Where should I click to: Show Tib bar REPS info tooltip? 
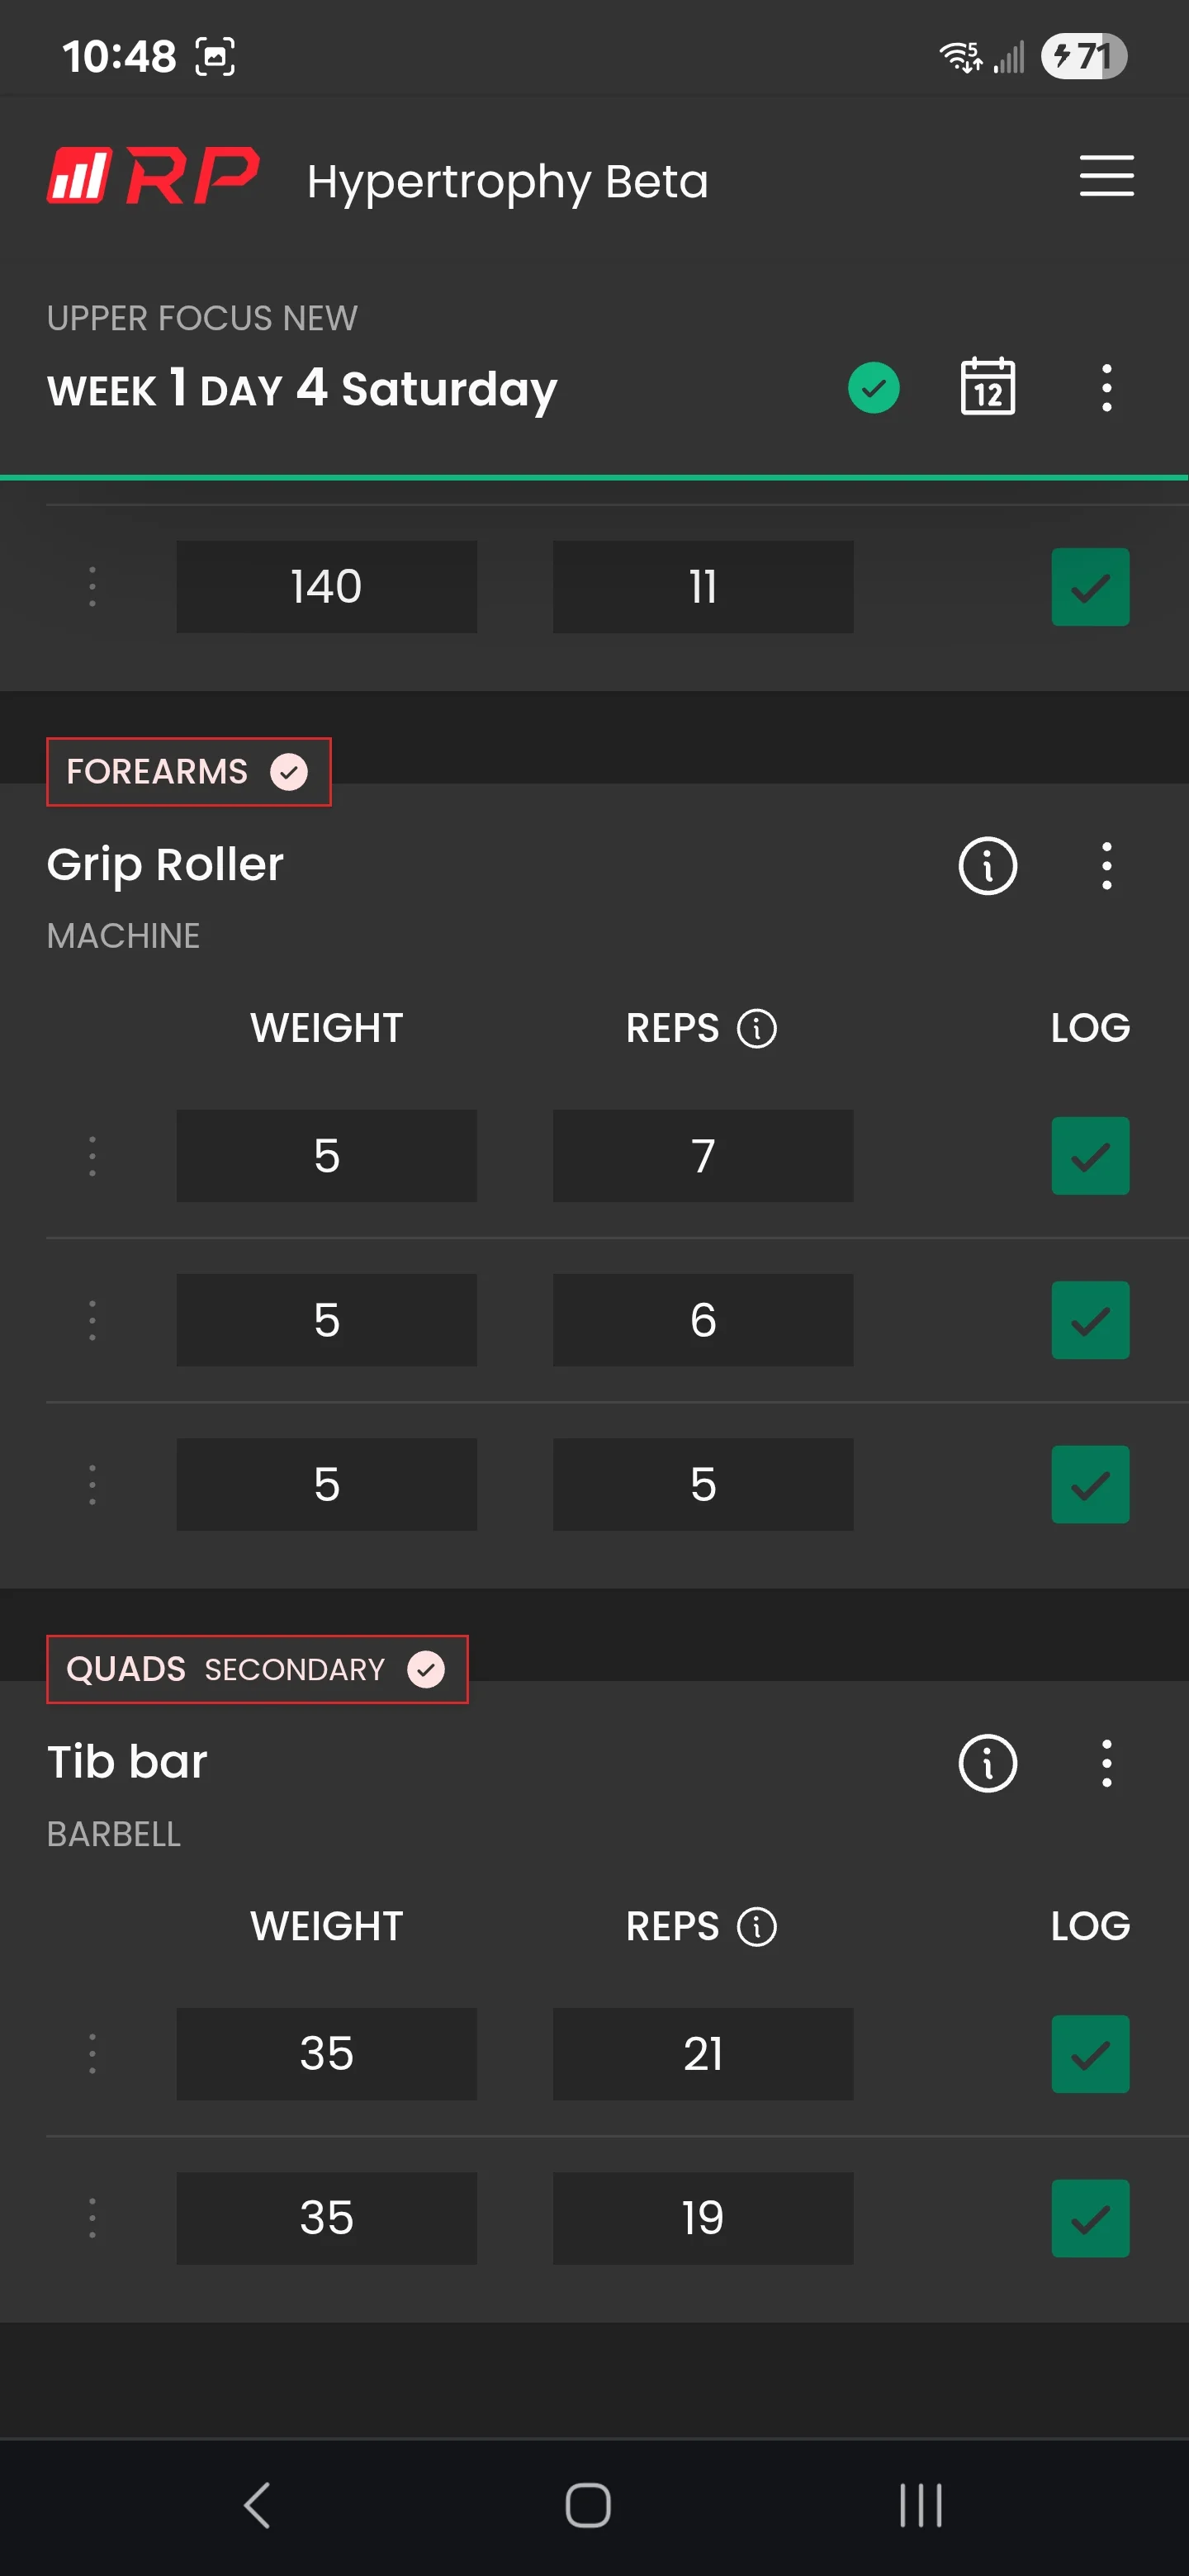coord(756,1926)
